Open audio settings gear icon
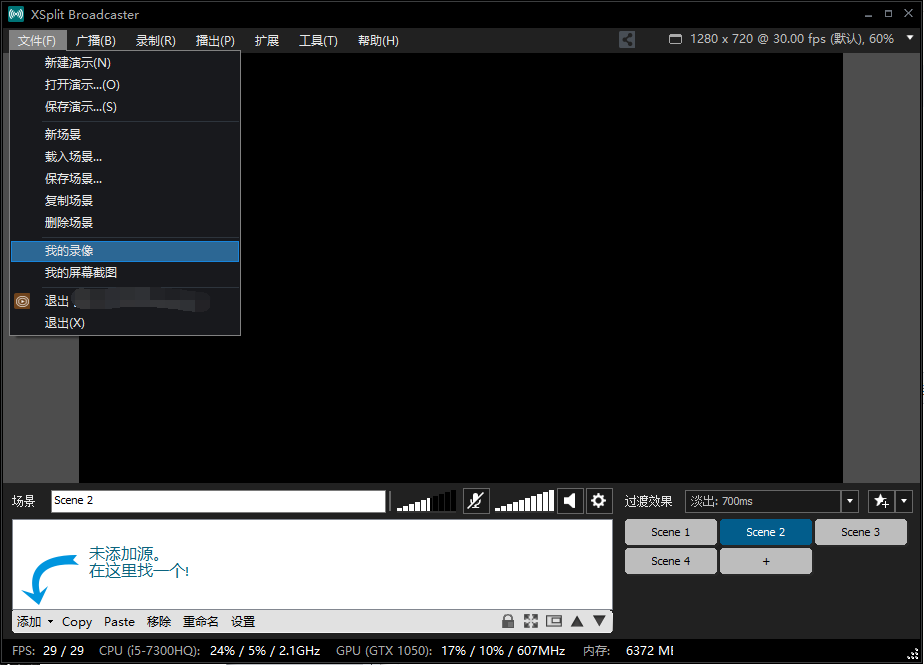The width and height of the screenshot is (924, 665). (x=599, y=501)
